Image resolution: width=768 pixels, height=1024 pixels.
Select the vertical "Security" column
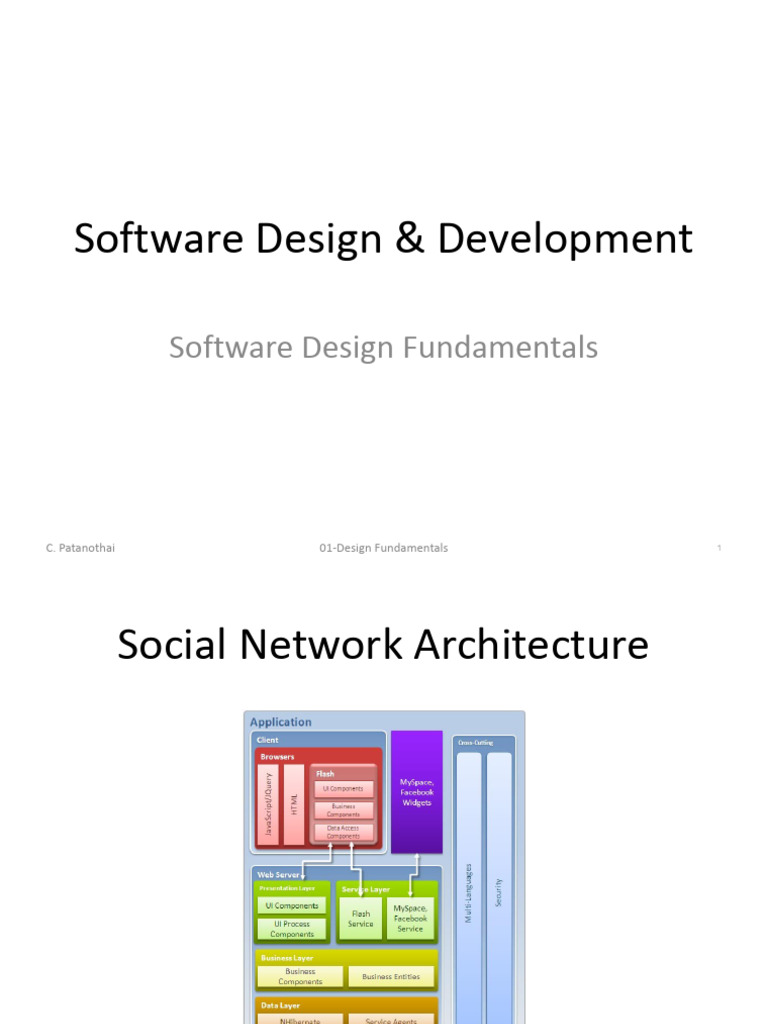(499, 889)
